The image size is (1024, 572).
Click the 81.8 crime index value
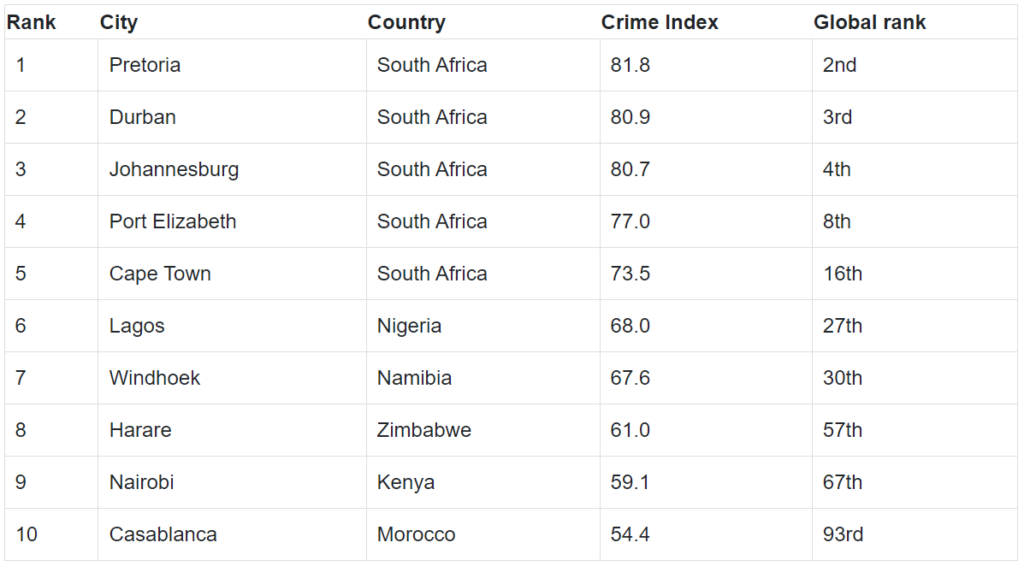(630, 65)
